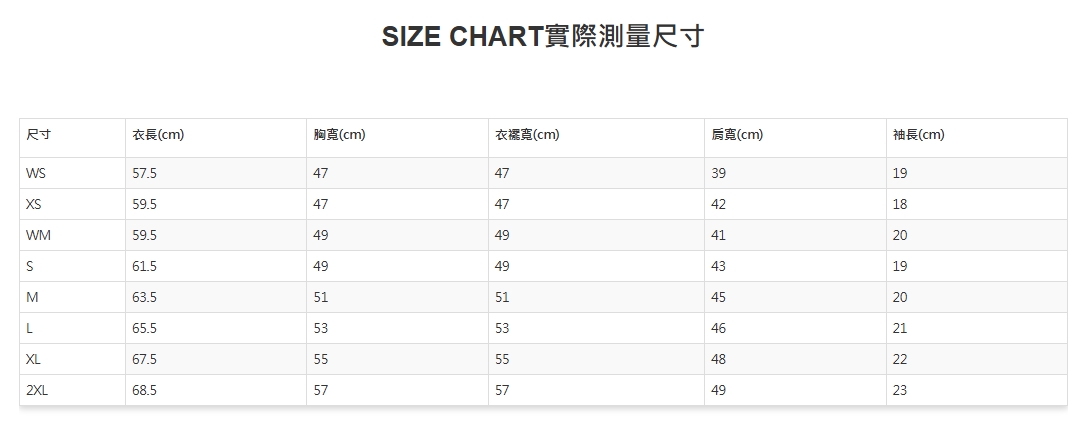Click sleeve length 23 in 2XL row
The image size is (1091, 426).
pos(900,391)
